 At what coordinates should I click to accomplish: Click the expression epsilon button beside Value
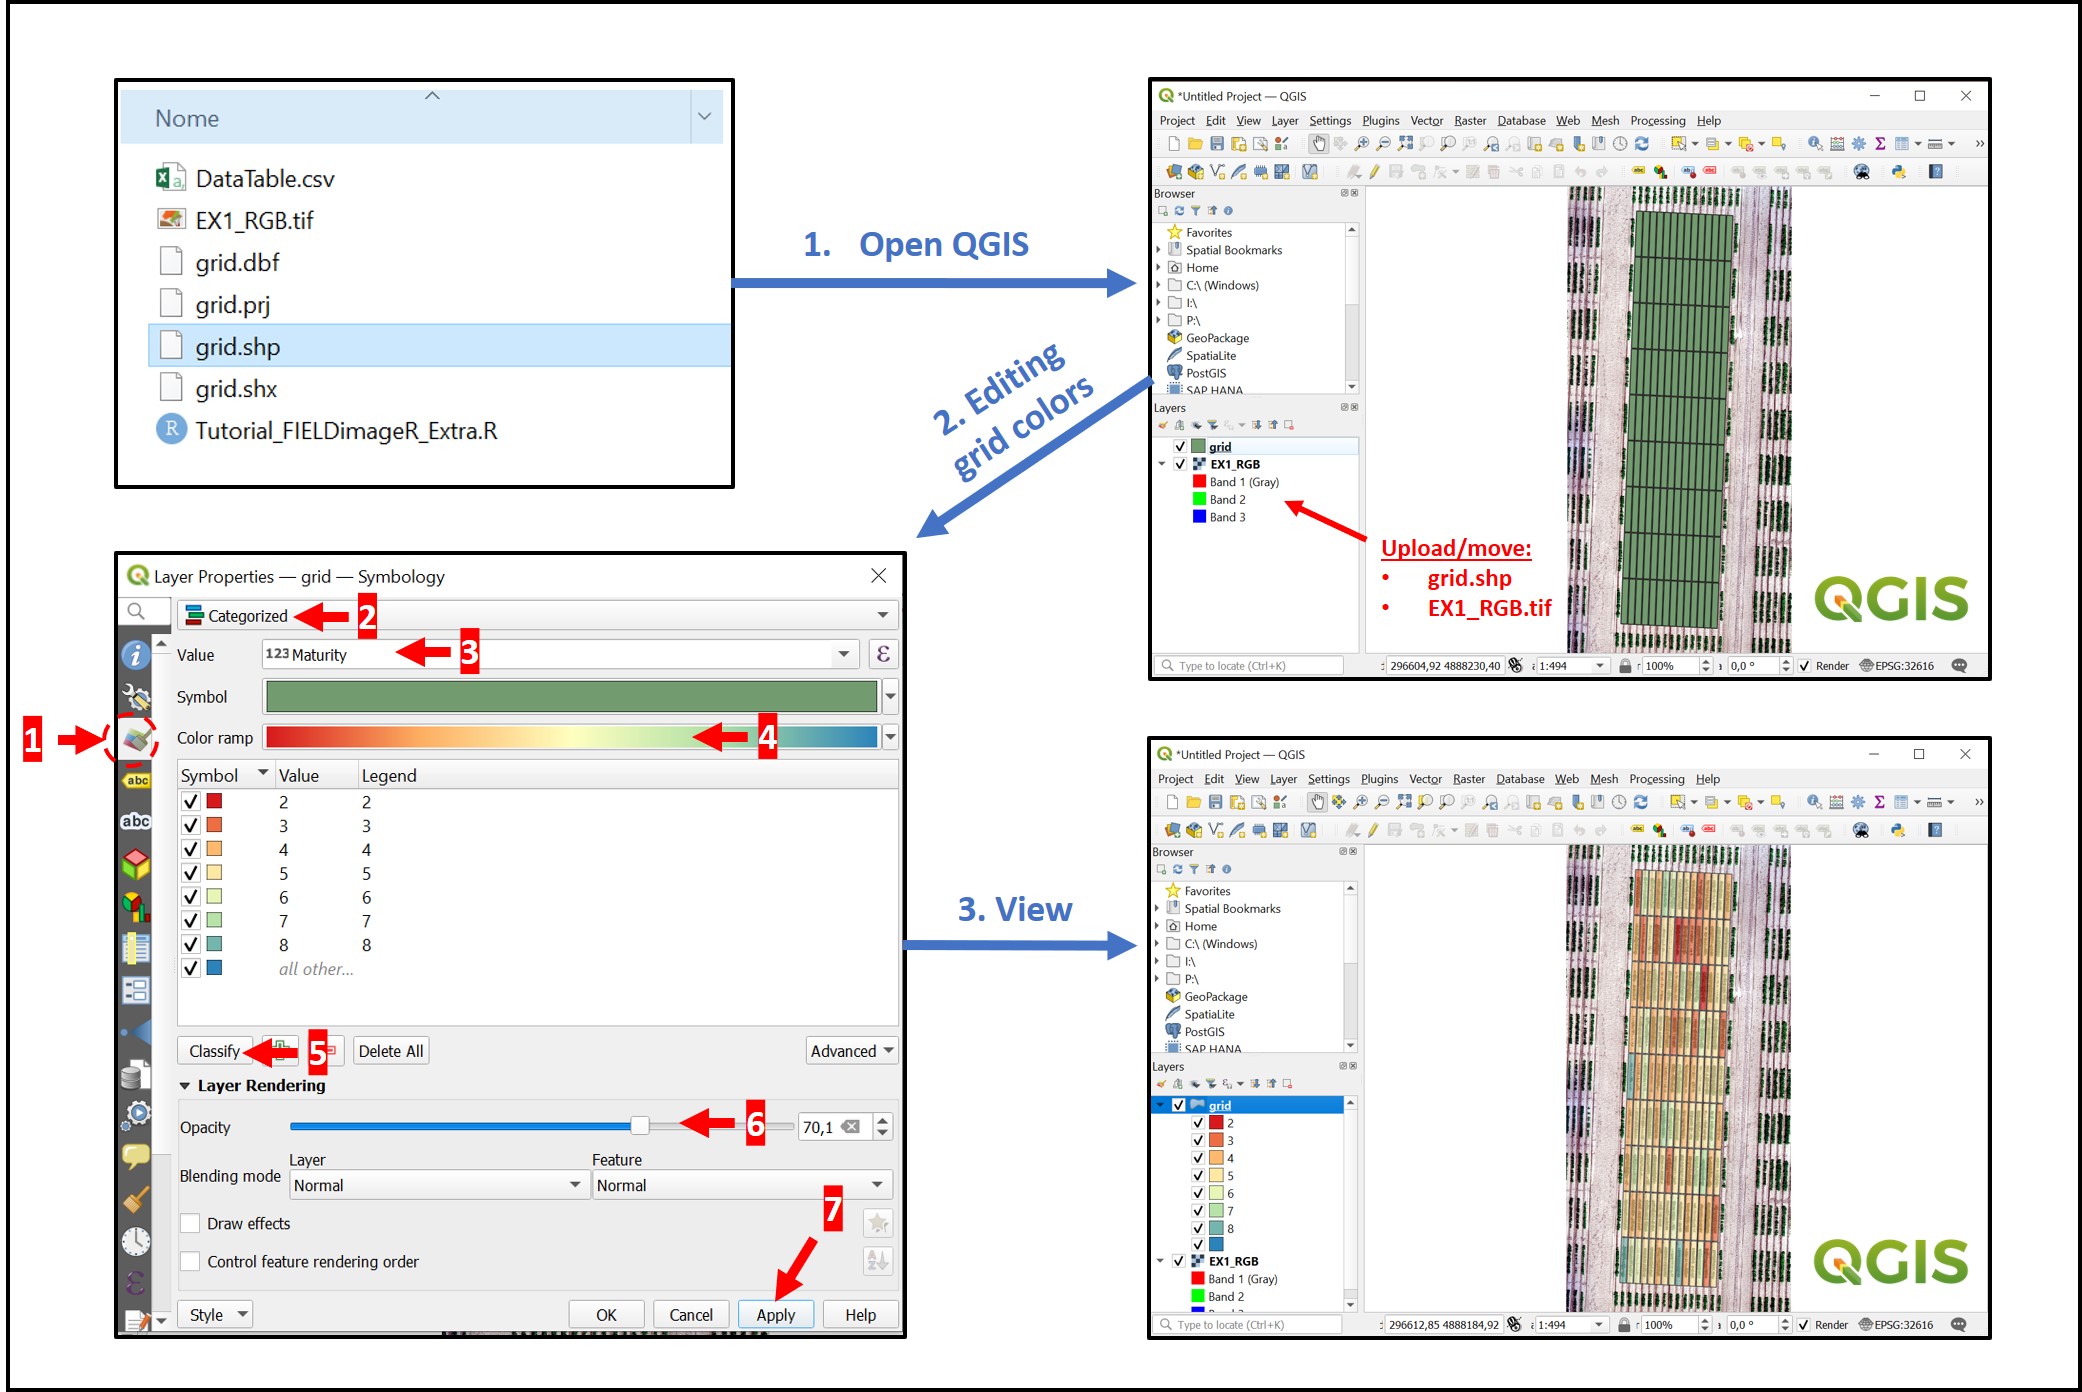882,654
